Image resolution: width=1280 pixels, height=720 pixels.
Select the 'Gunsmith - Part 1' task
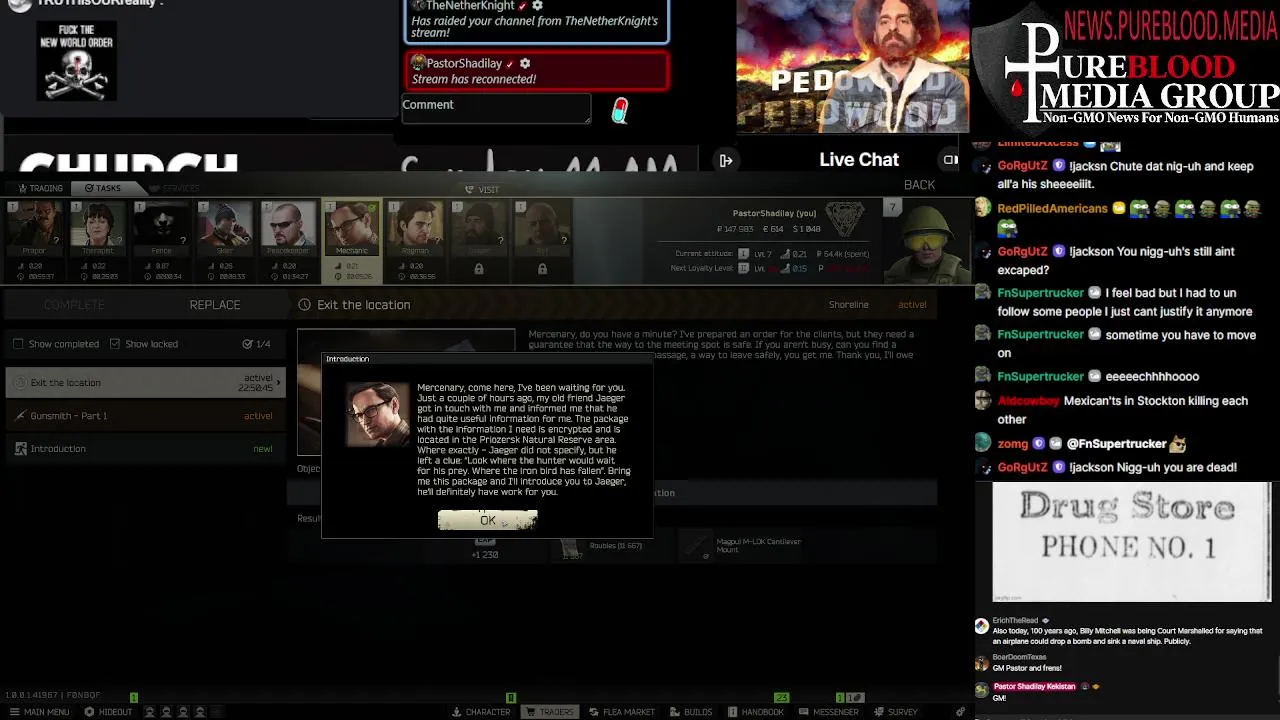tap(146, 416)
